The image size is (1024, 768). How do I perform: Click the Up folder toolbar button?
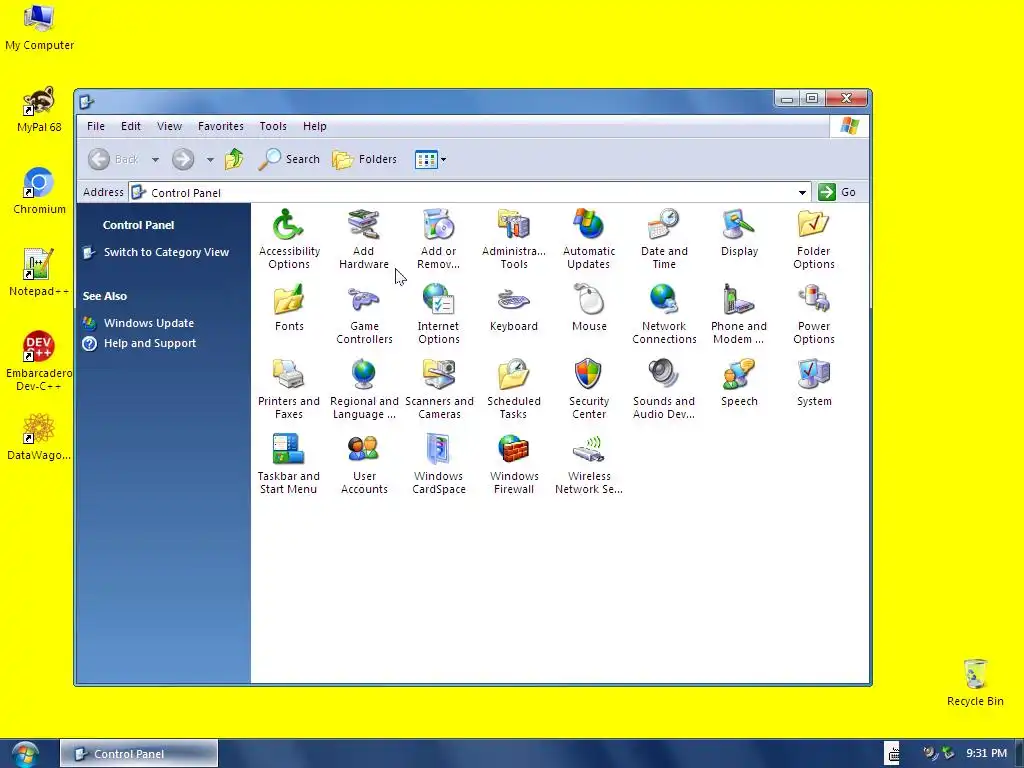[234, 159]
